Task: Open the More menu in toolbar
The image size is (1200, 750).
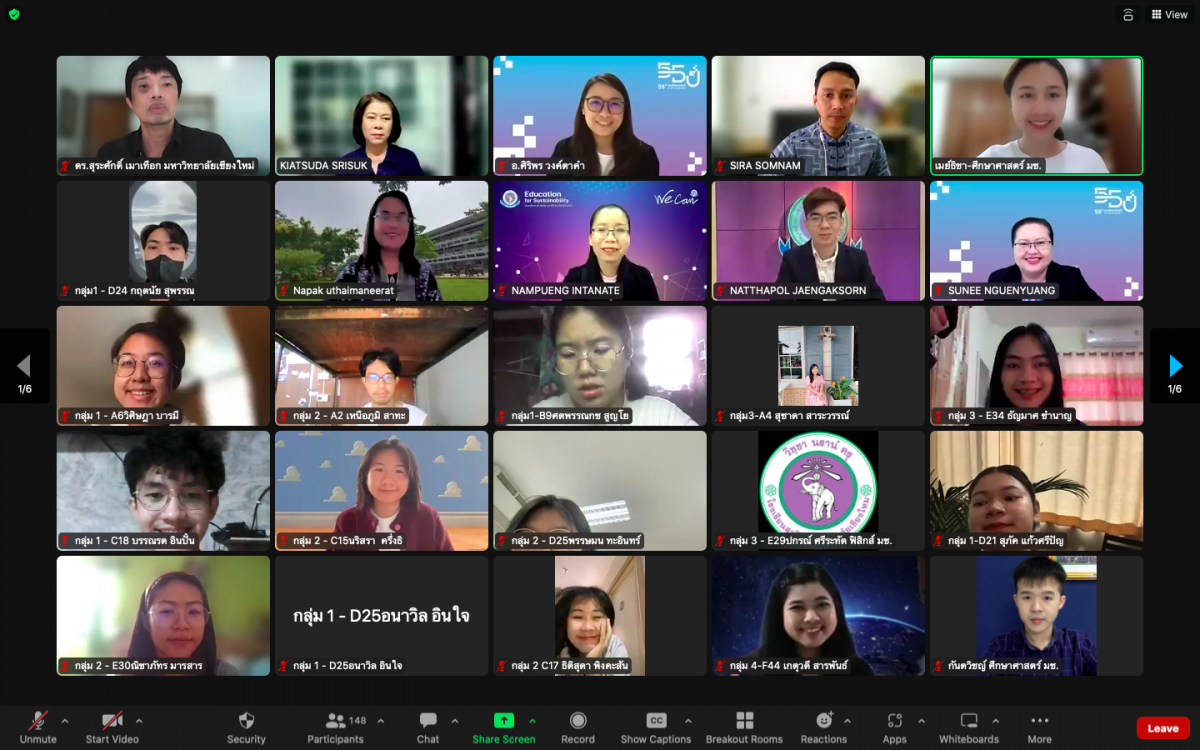Action: (1039, 726)
